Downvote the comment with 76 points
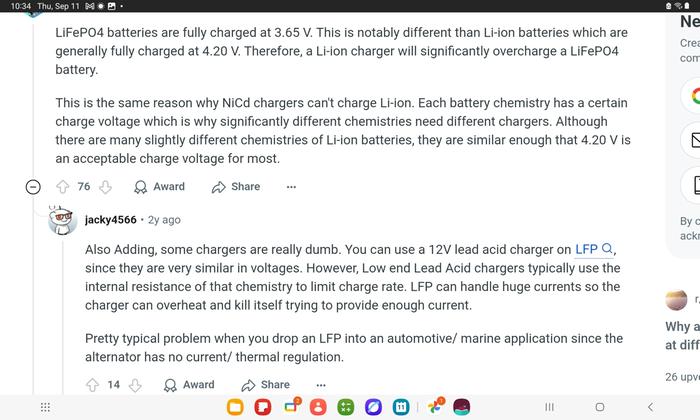This screenshot has height=420, width=700. tap(106, 186)
